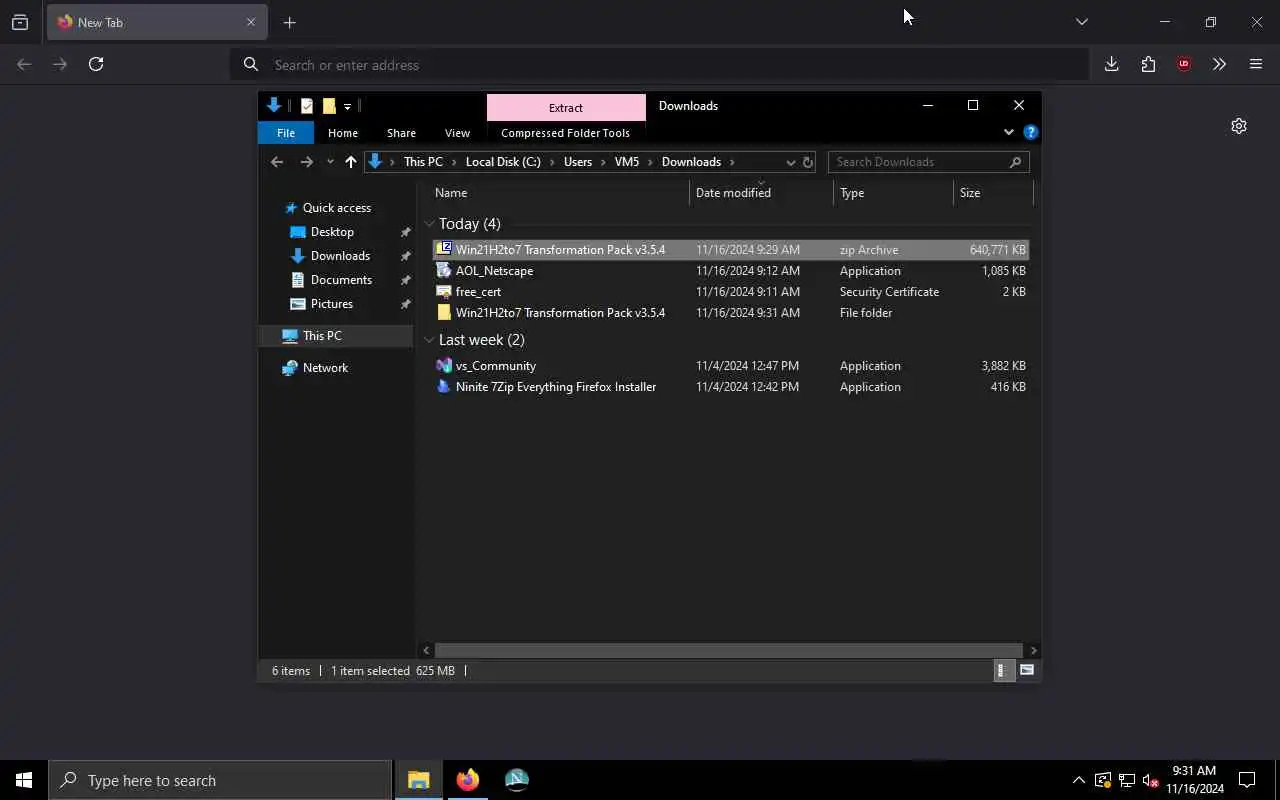Select the free_cert certificate icon
The height and width of the screenshot is (800, 1280).
click(x=444, y=291)
